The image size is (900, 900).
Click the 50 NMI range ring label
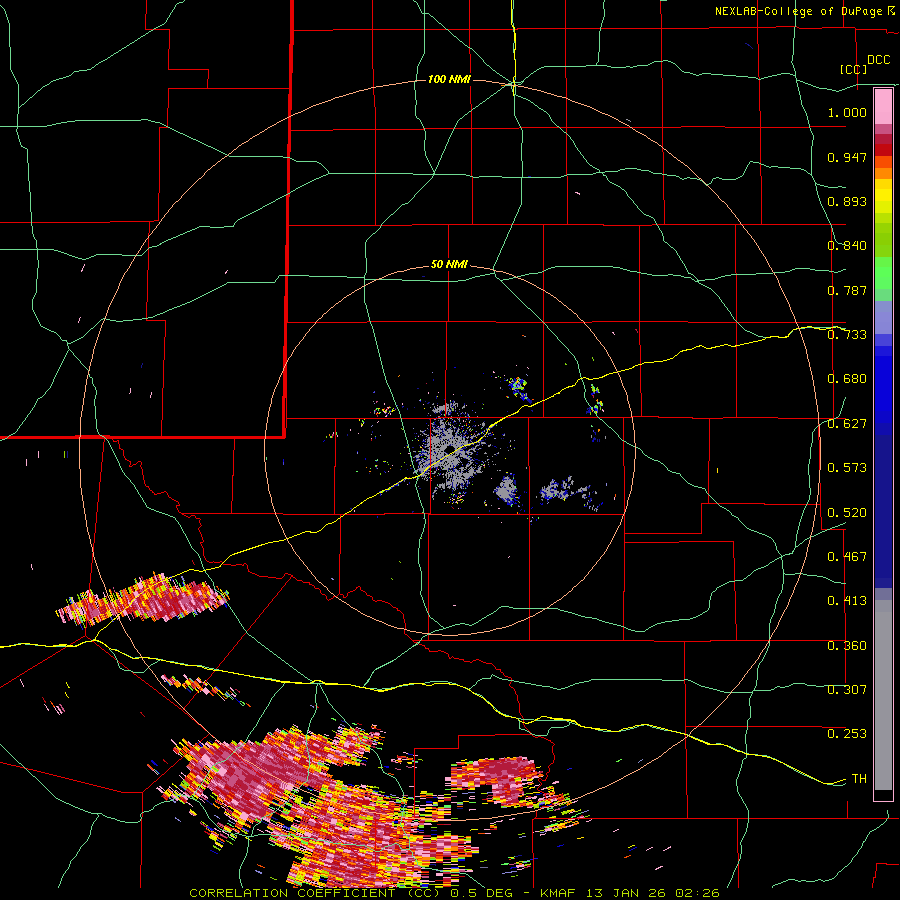[449, 265]
